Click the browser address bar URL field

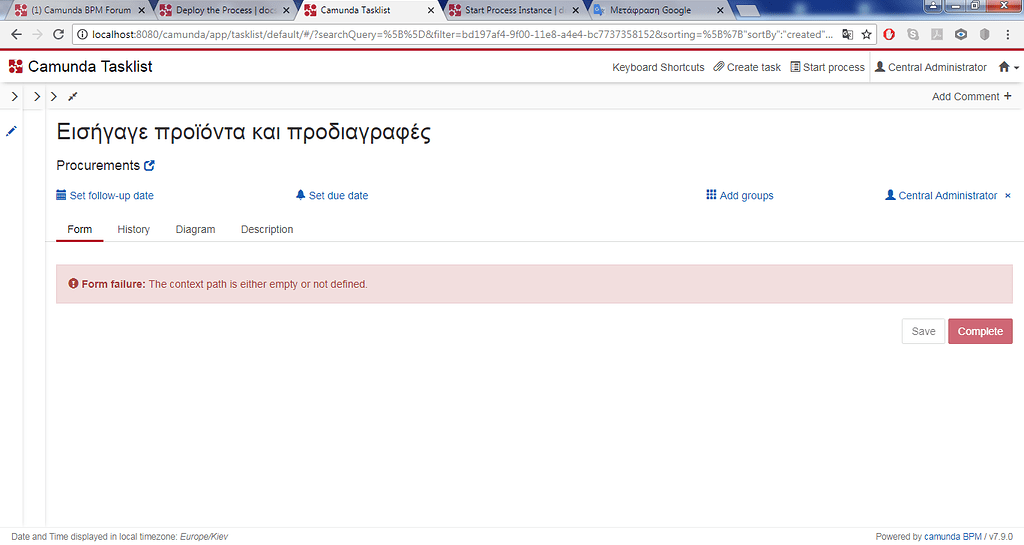click(x=450, y=34)
